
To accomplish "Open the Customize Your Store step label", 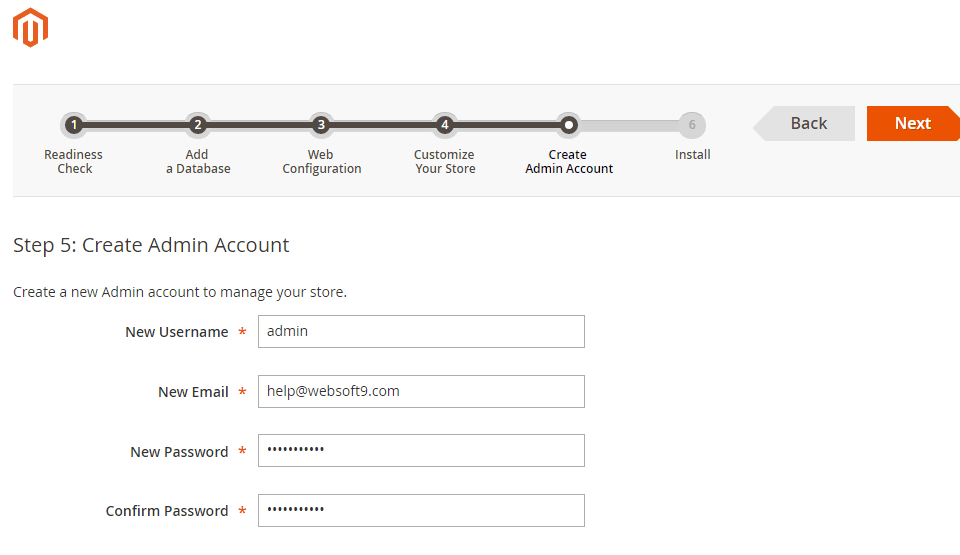I will pyautogui.click(x=445, y=162).
